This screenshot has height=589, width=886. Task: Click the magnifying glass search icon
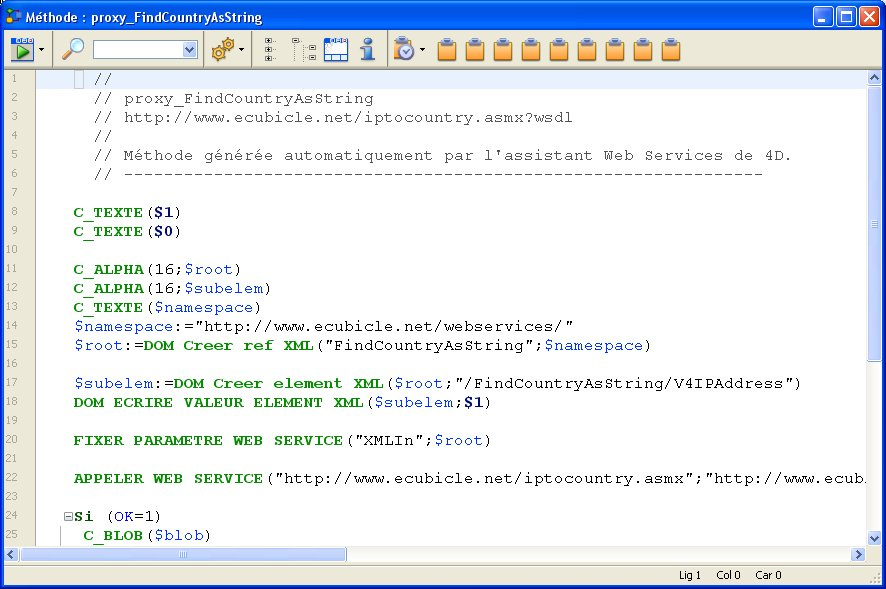pyautogui.click(x=74, y=49)
